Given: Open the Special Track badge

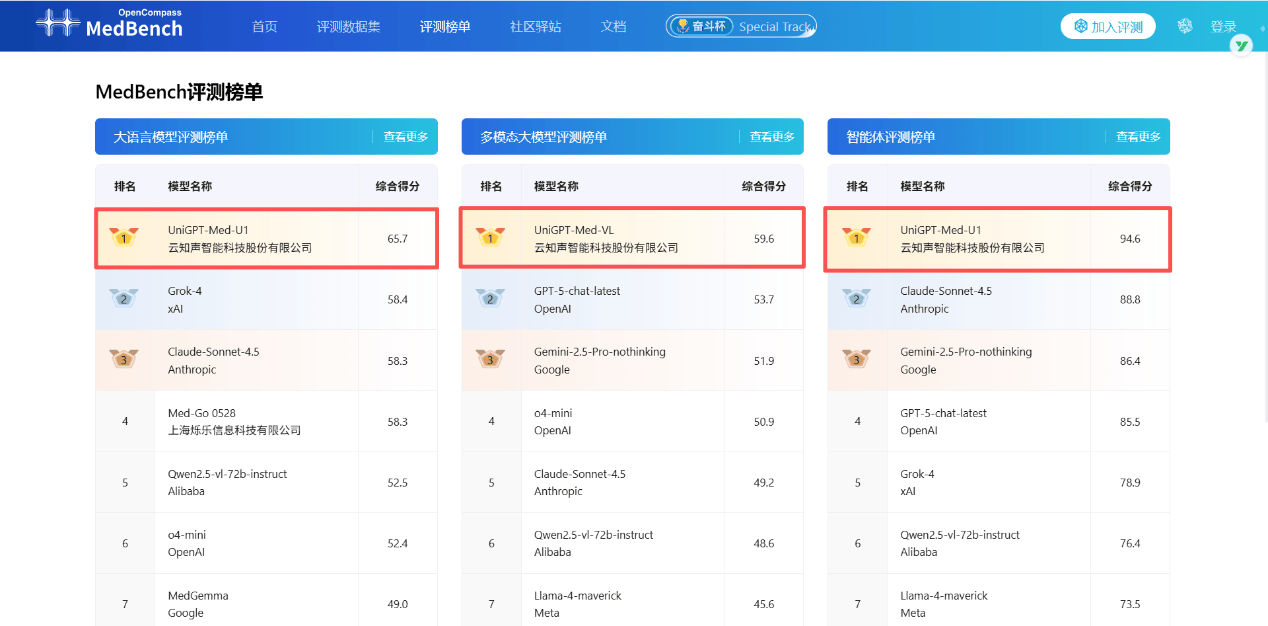Looking at the screenshot, I should coord(777,26).
